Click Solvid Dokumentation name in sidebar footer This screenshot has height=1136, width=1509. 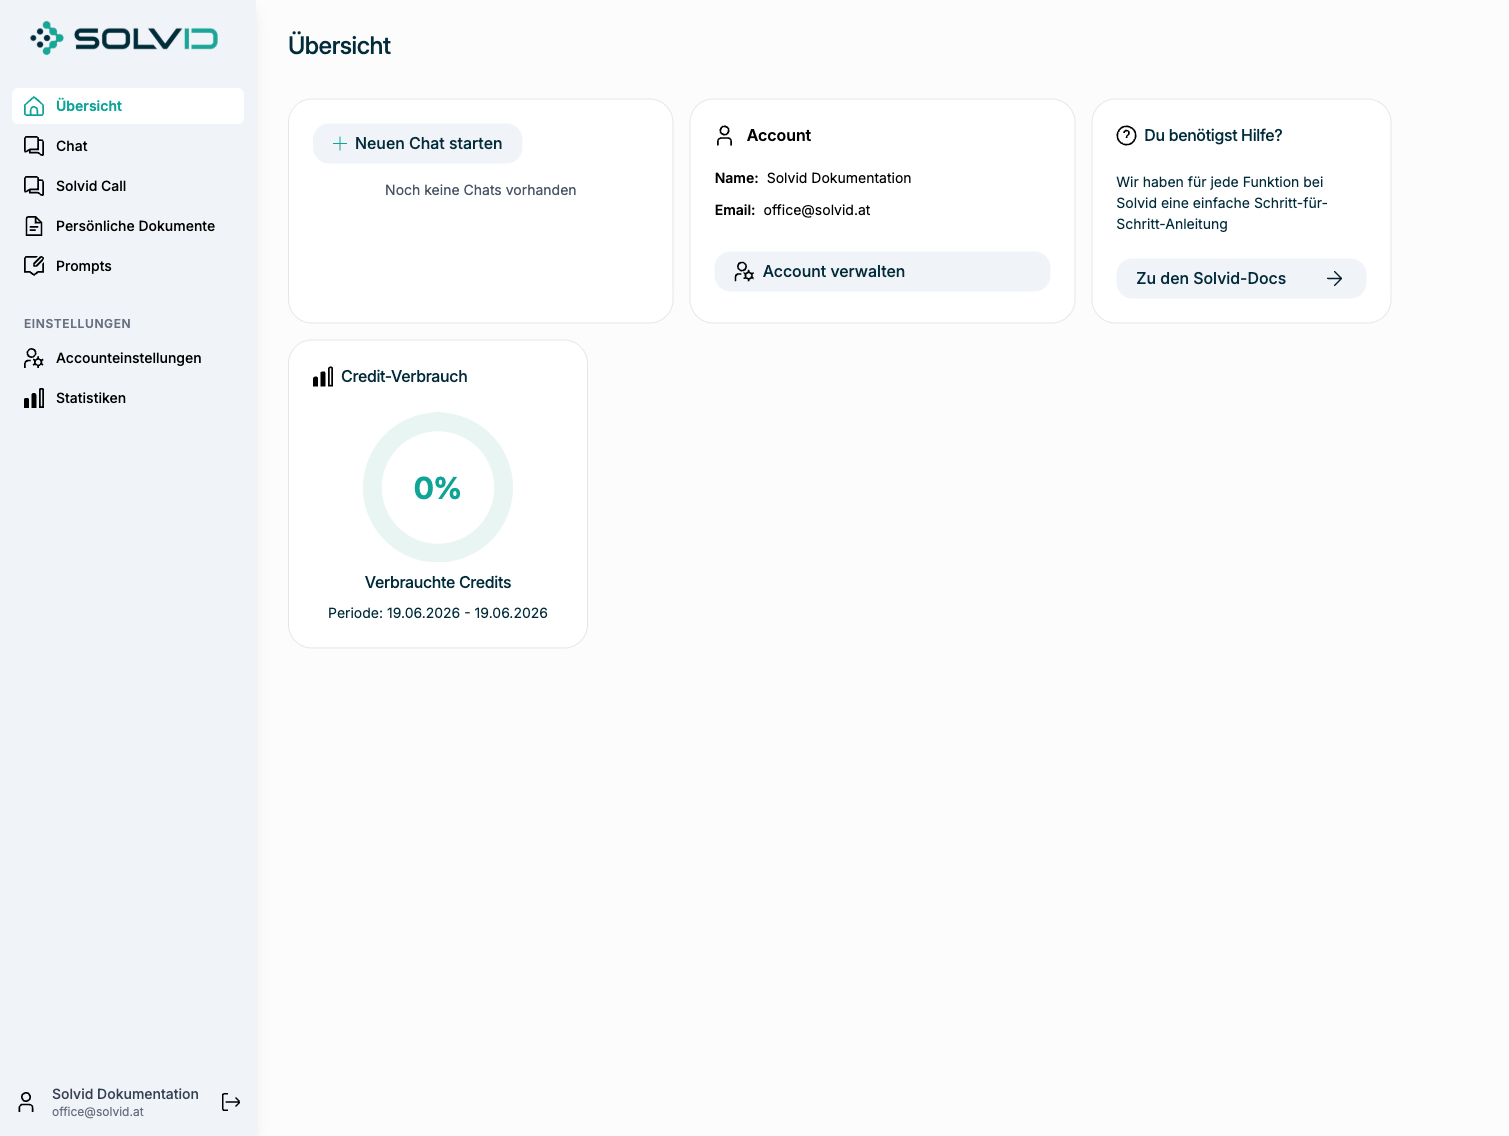(x=125, y=1094)
